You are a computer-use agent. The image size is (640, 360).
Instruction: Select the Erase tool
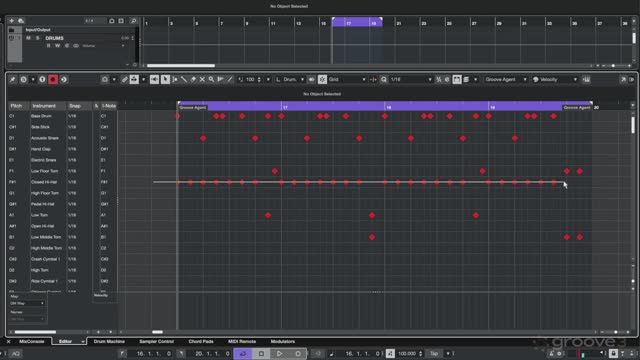[x=193, y=79]
